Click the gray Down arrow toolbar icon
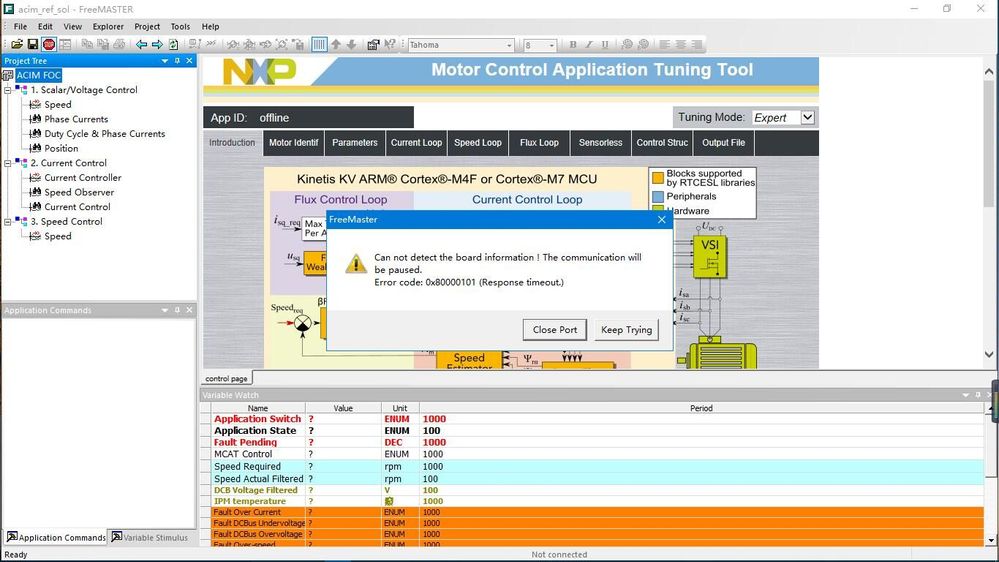Viewport: 999px width, 562px height. coord(351,45)
